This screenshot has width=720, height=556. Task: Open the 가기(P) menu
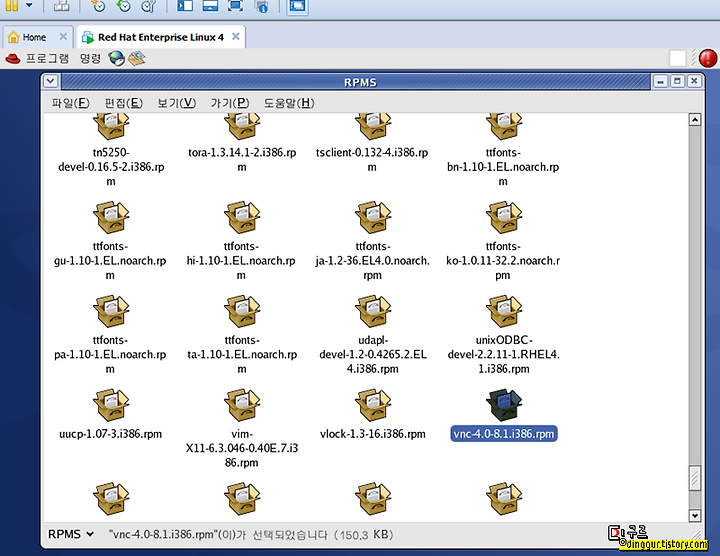(230, 103)
